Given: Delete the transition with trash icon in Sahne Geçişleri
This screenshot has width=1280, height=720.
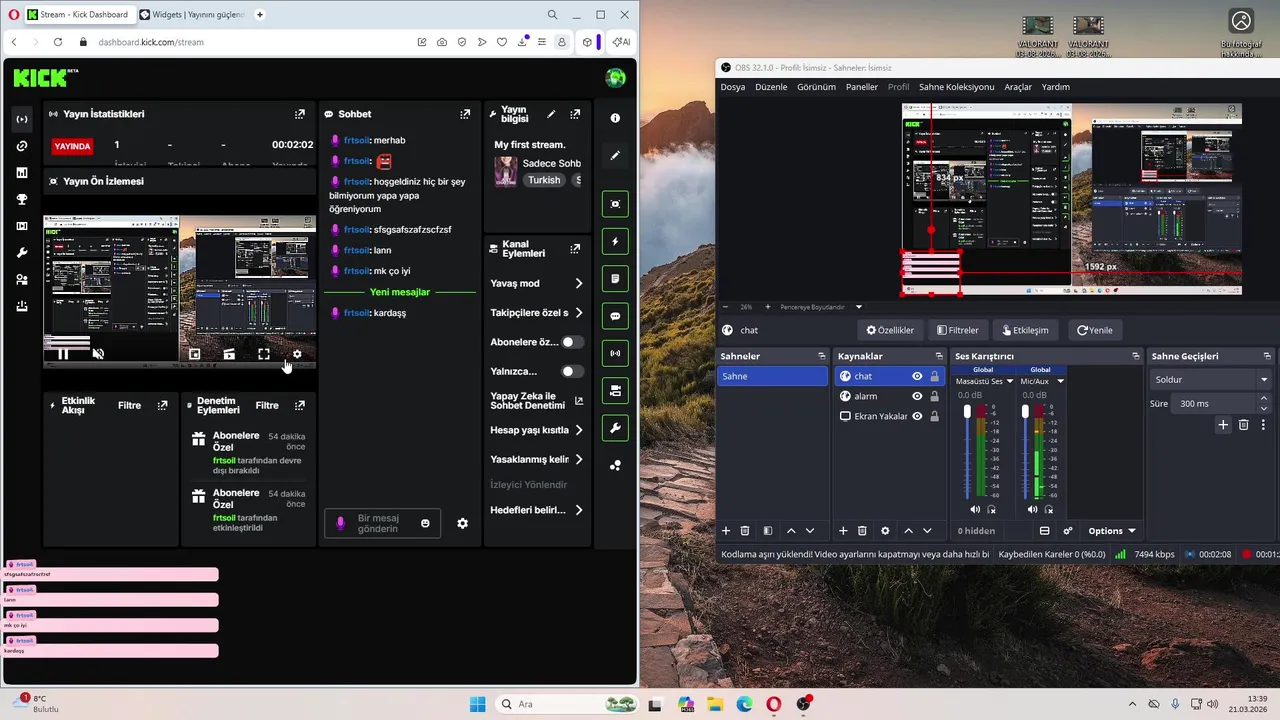Looking at the screenshot, I should [1244, 425].
